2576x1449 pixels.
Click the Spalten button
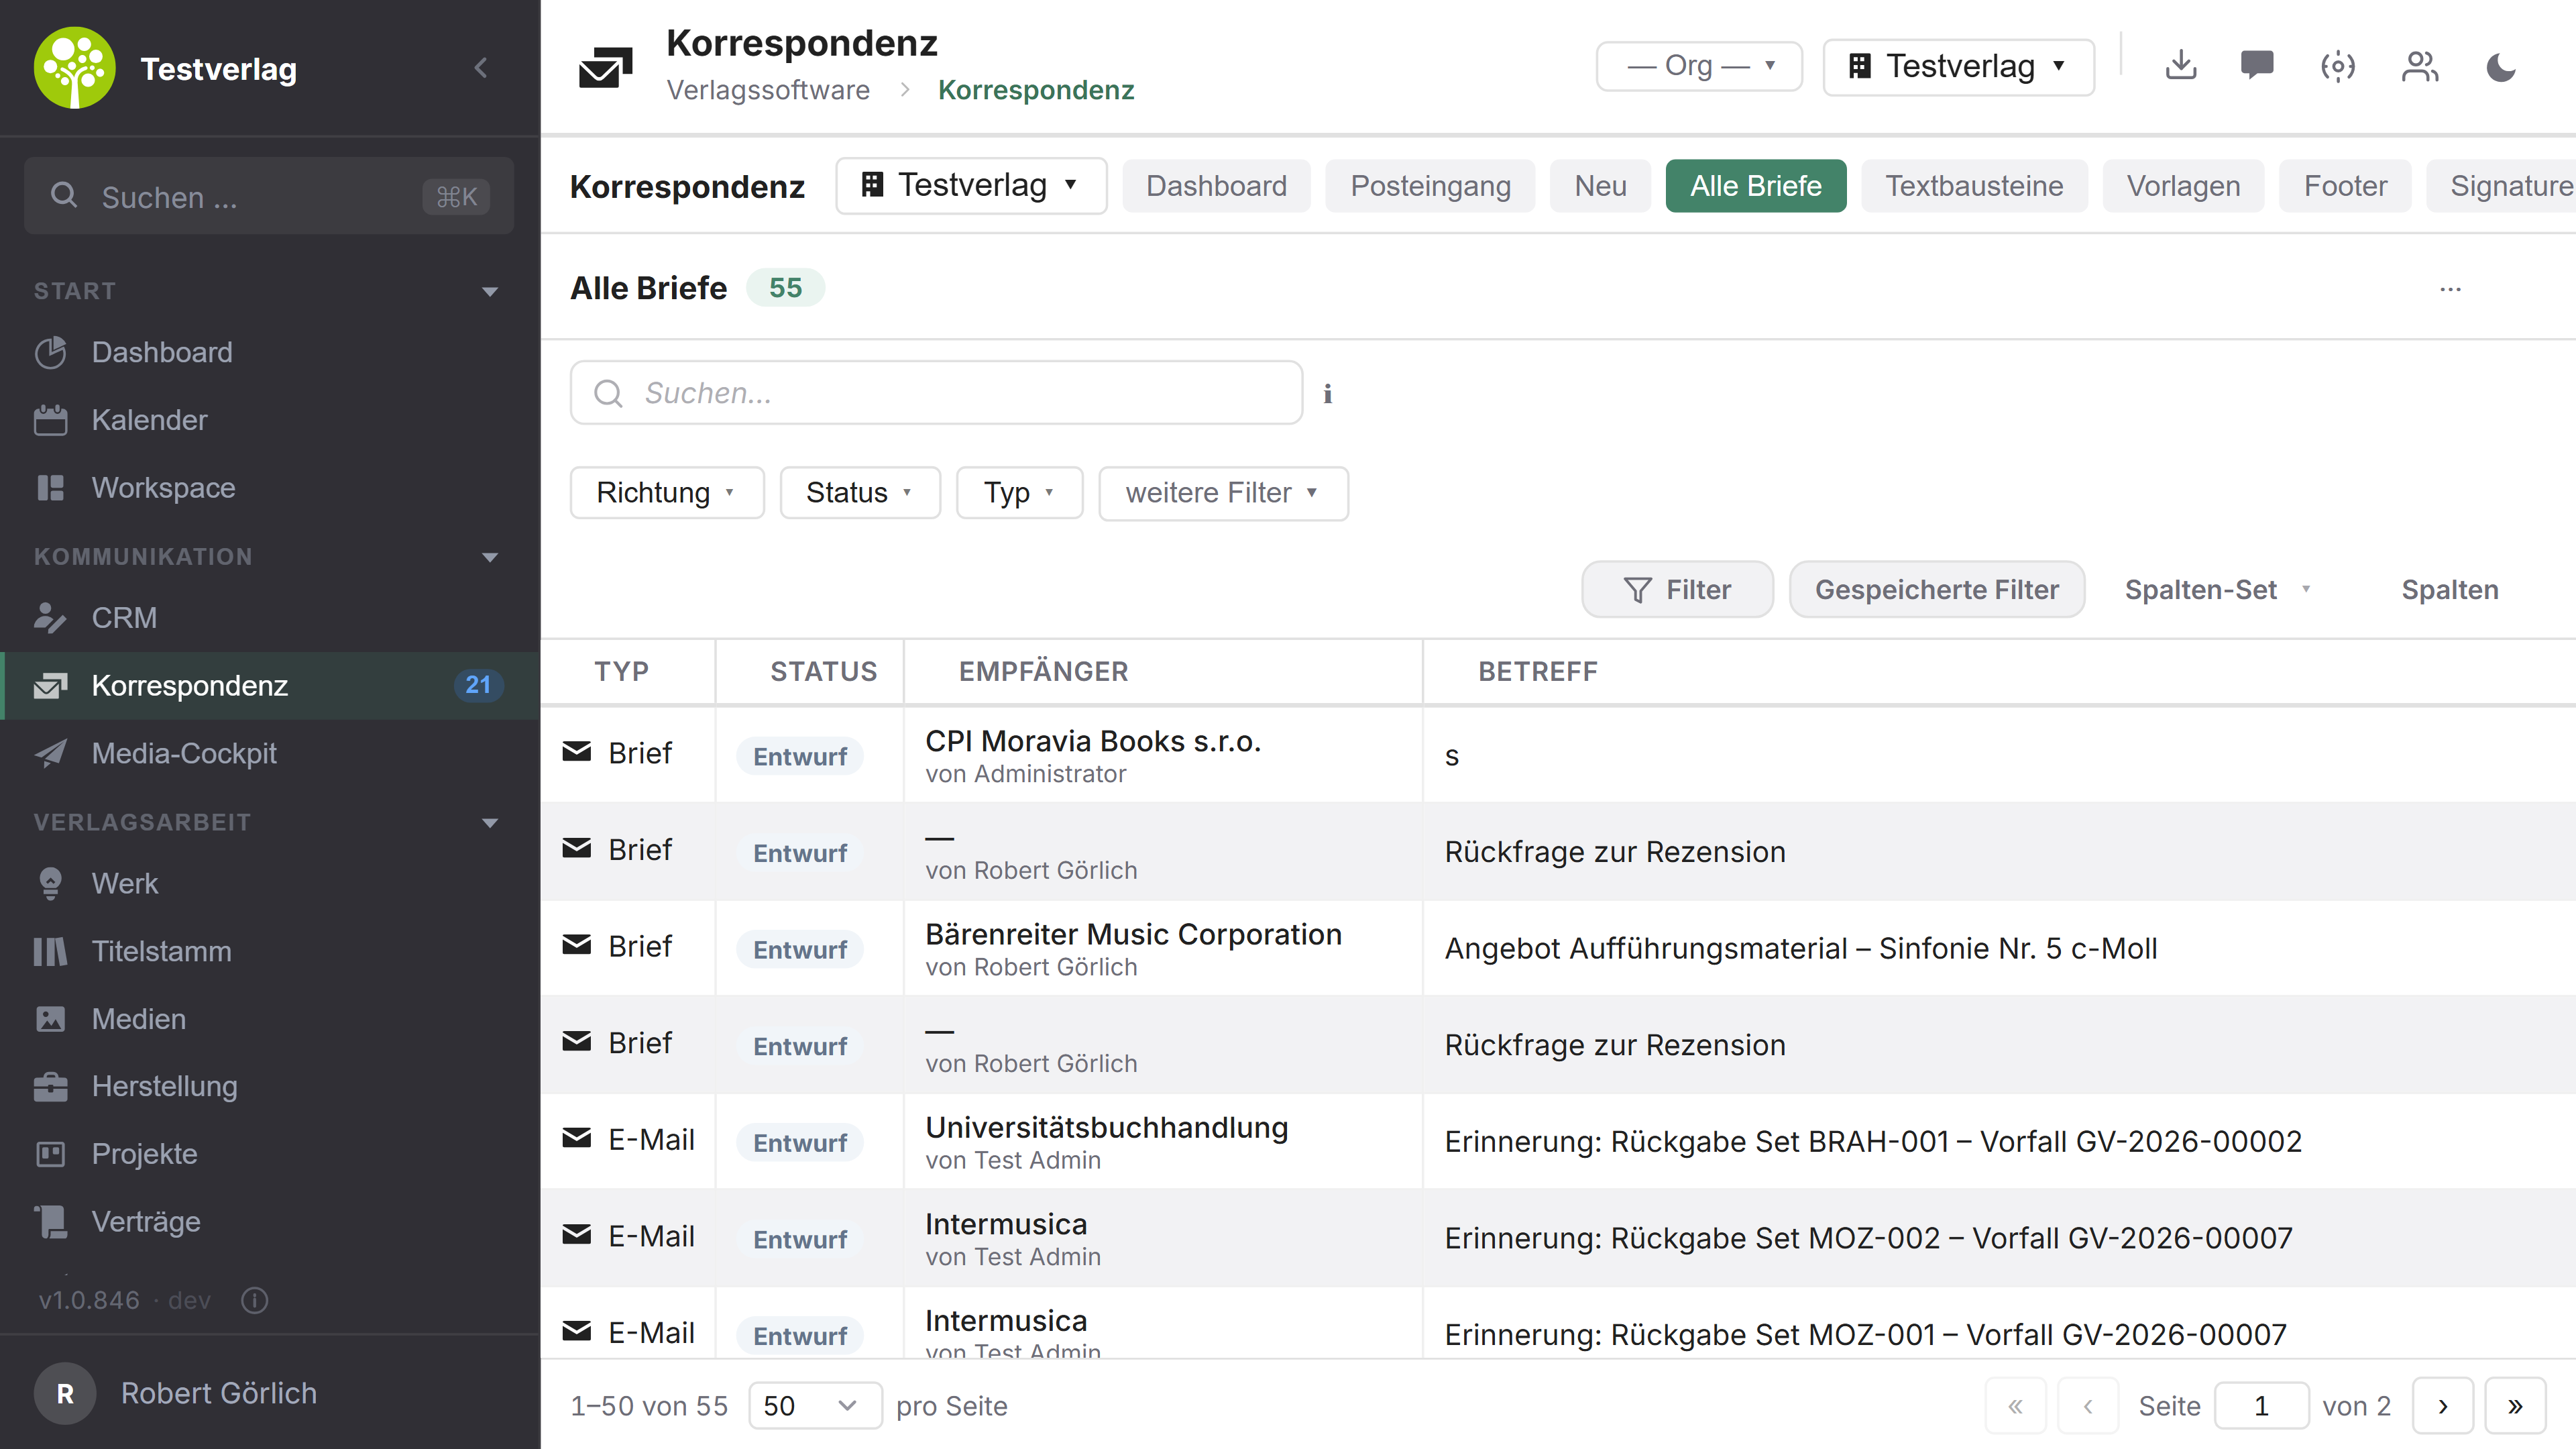[2450, 590]
